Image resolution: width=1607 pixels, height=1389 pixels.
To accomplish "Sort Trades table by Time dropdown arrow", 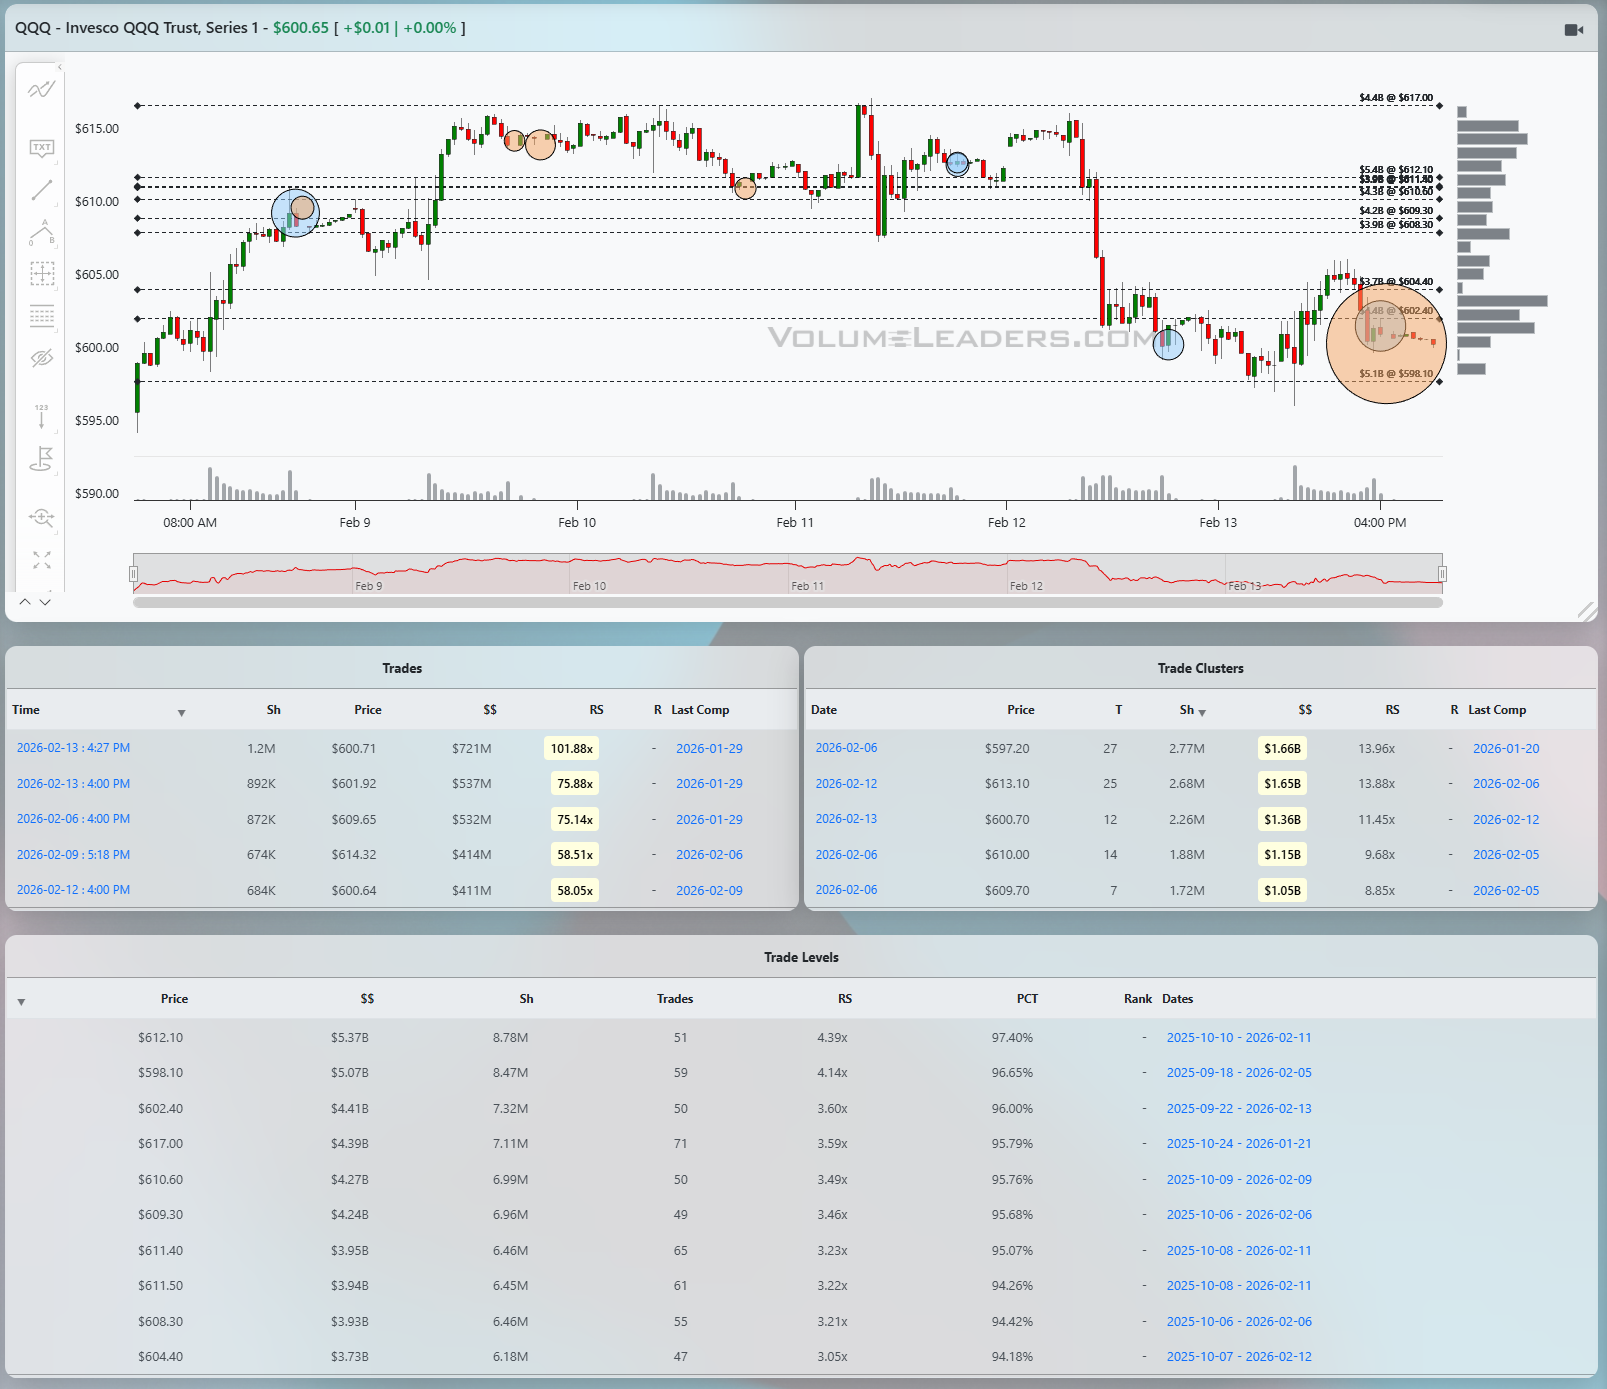I will pos(181,713).
